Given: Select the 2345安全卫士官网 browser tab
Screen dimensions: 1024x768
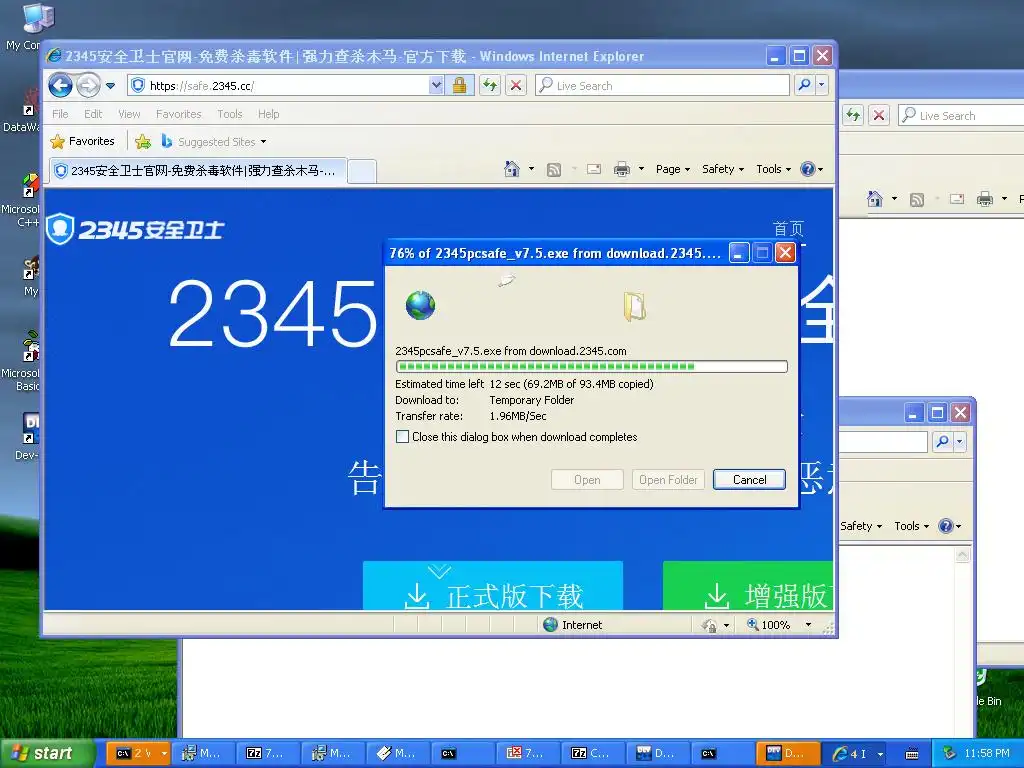Looking at the screenshot, I should 197,171.
